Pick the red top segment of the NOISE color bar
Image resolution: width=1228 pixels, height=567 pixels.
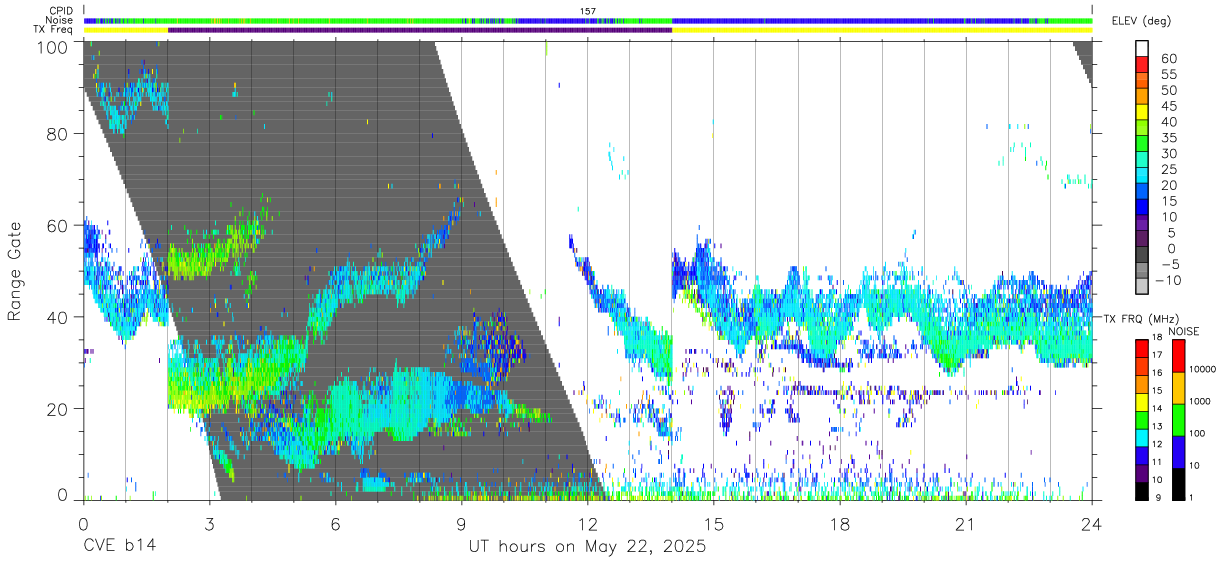pos(1179,356)
